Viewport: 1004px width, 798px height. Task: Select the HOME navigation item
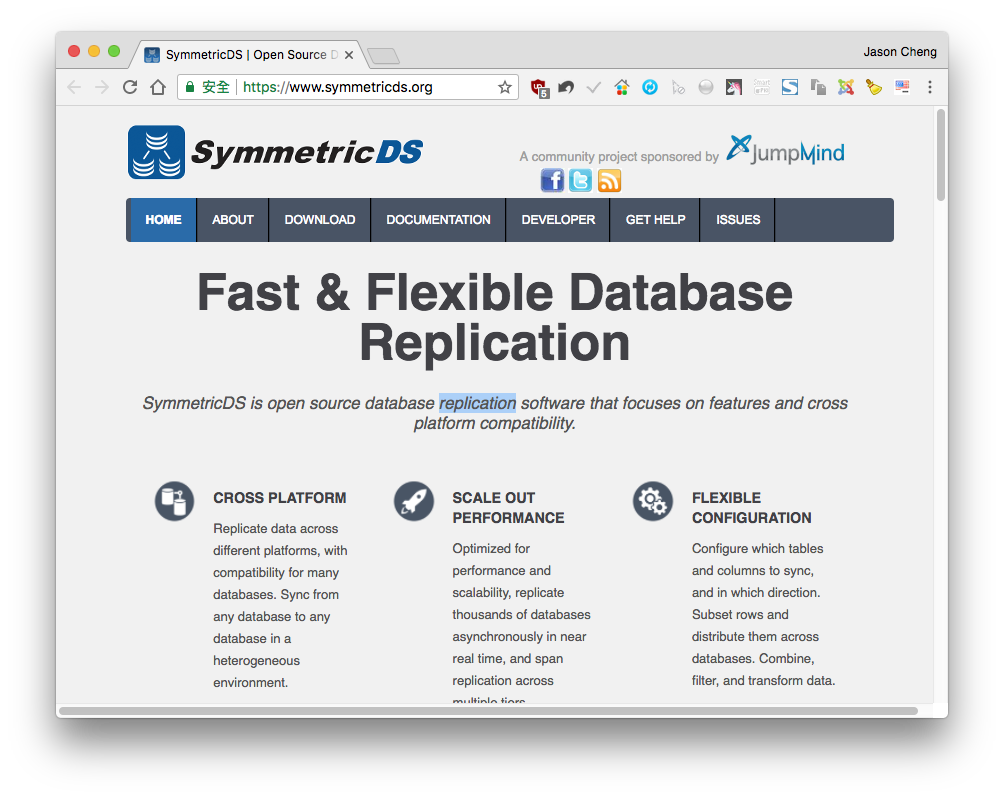[163, 220]
